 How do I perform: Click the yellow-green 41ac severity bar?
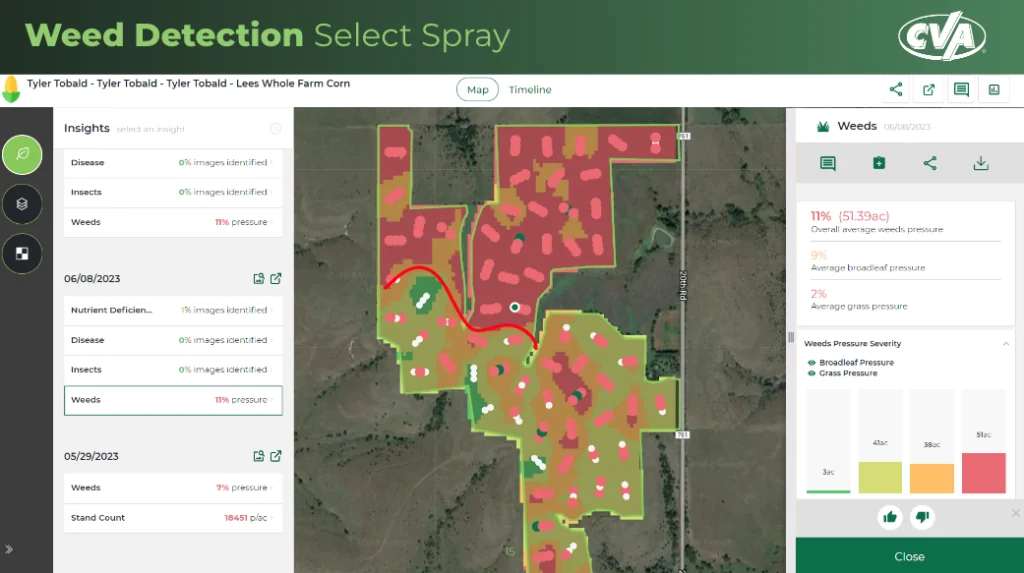coord(880,478)
